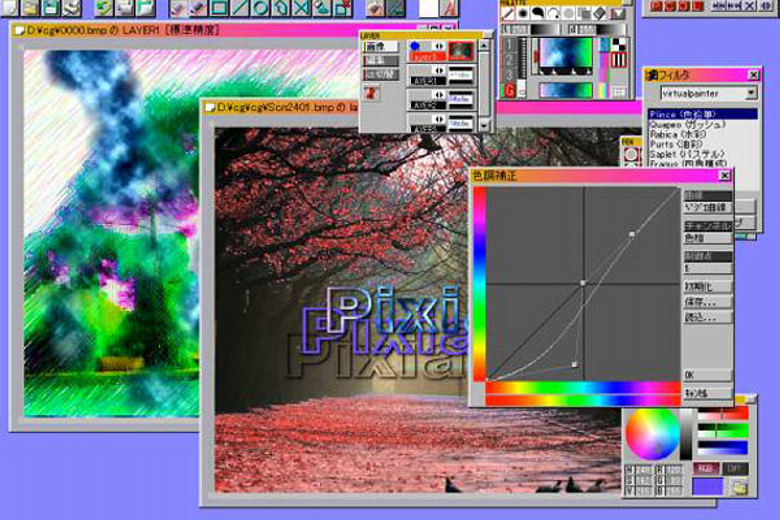Select the circle shape tool icon
Screen dimensions: 780x520
point(261,7)
